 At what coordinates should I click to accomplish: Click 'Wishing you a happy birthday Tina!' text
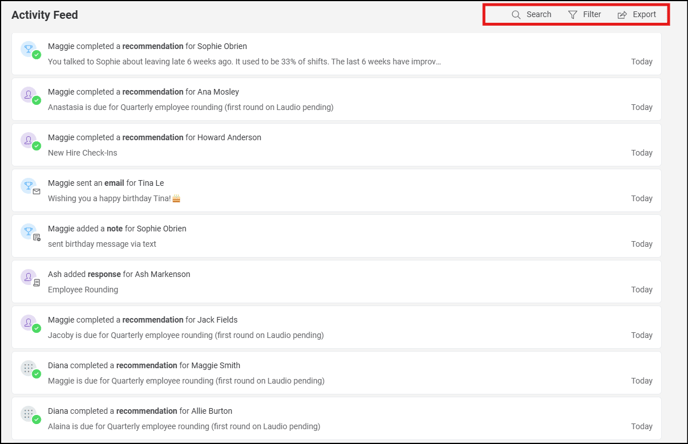(114, 199)
